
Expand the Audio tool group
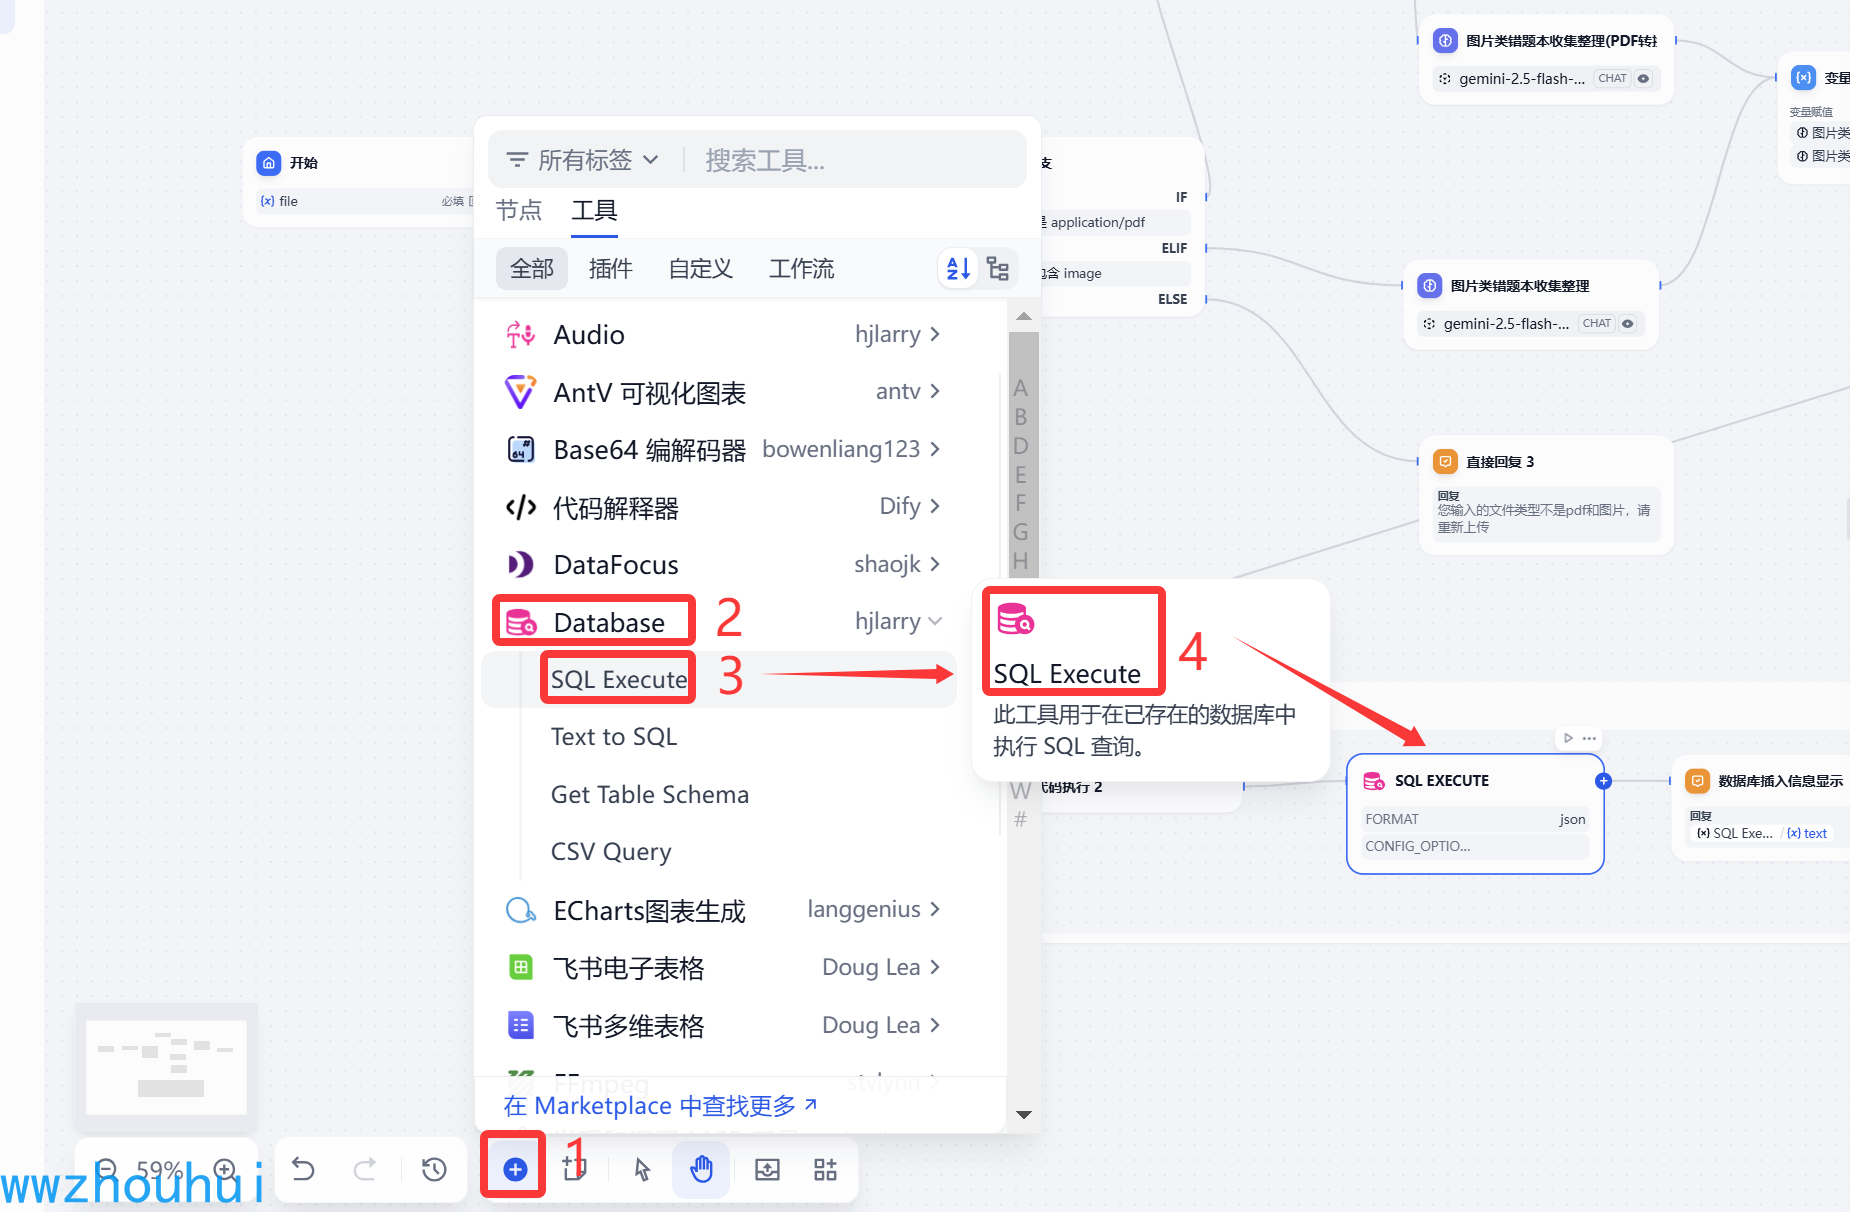click(x=935, y=334)
